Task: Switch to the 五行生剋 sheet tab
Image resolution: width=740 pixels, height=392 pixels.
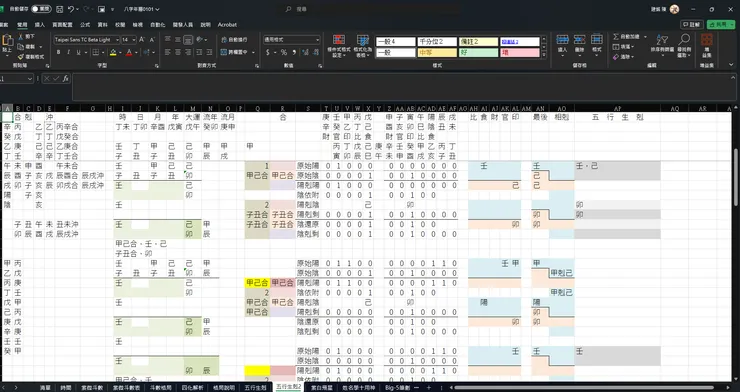Action: (x=255, y=388)
